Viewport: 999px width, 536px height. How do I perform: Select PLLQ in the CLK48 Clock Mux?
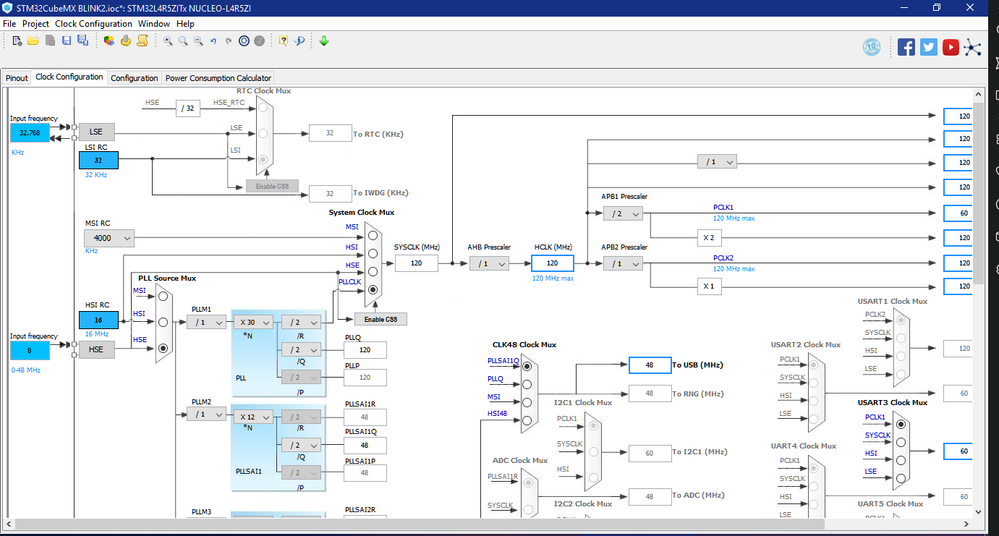click(527, 384)
